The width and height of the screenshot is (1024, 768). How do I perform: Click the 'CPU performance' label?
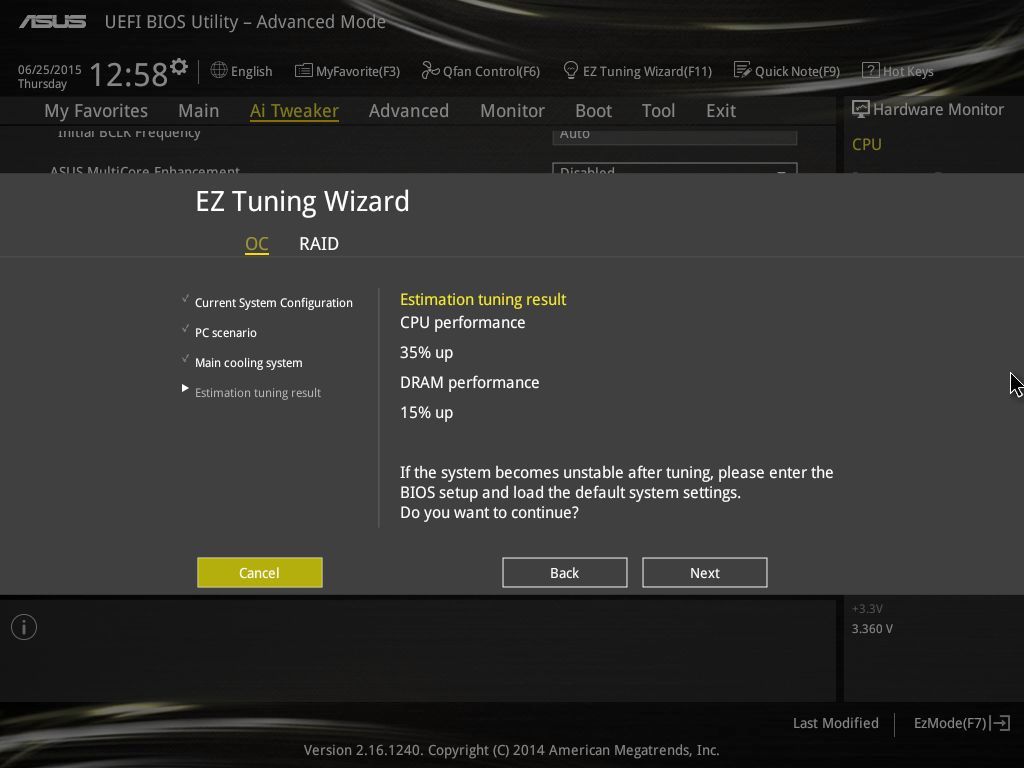click(x=462, y=323)
